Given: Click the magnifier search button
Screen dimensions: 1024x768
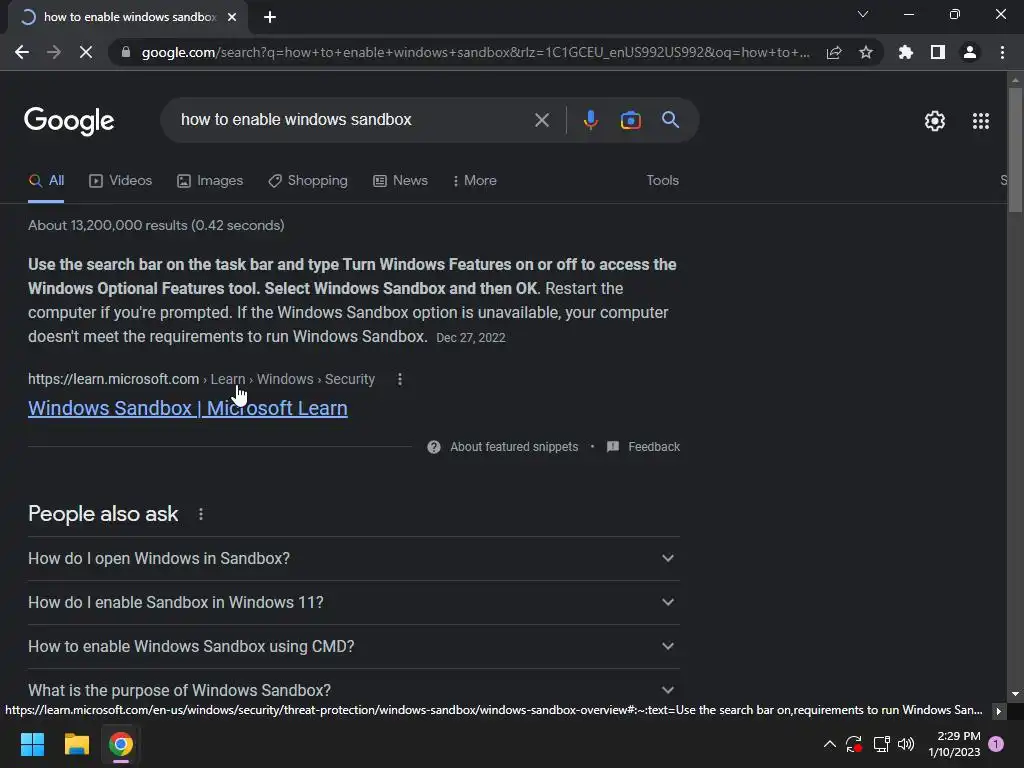Looking at the screenshot, I should pos(670,120).
